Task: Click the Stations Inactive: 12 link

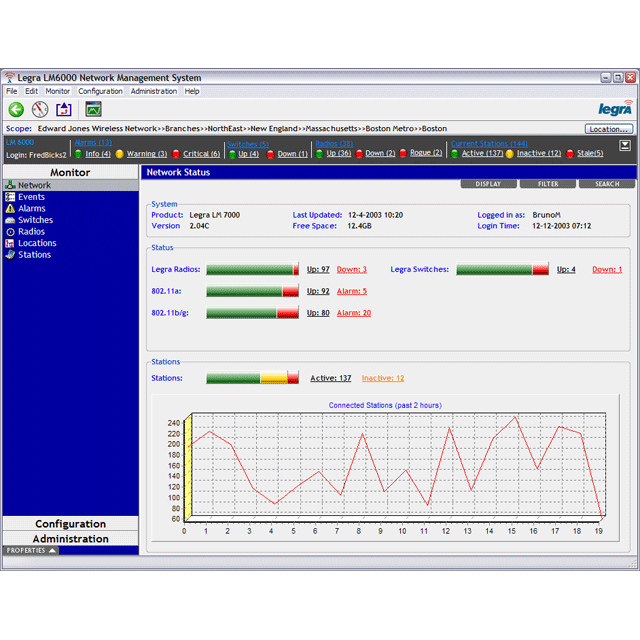Action: tap(383, 378)
